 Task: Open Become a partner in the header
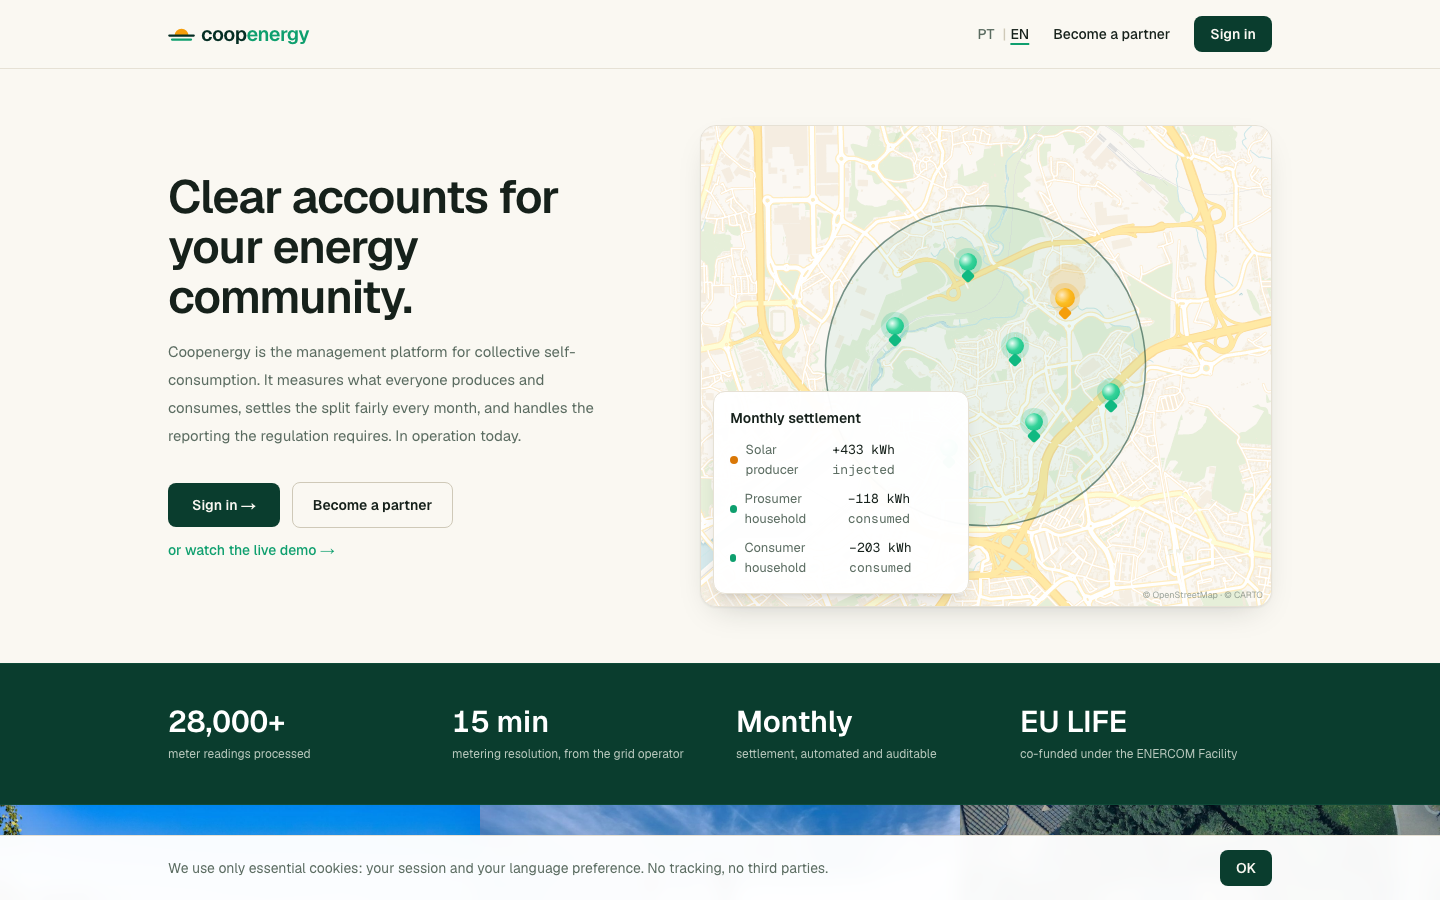tap(1111, 34)
